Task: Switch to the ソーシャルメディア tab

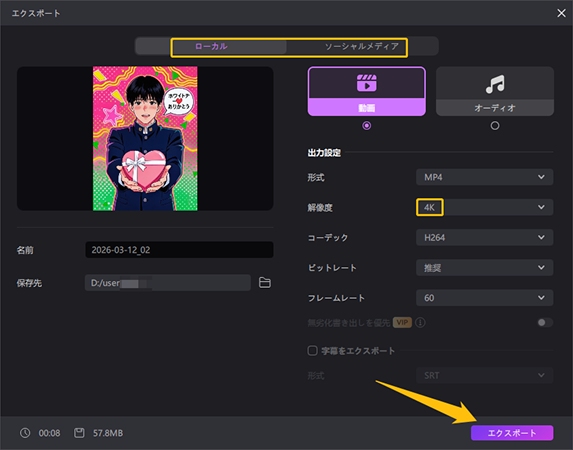Action: [x=362, y=46]
